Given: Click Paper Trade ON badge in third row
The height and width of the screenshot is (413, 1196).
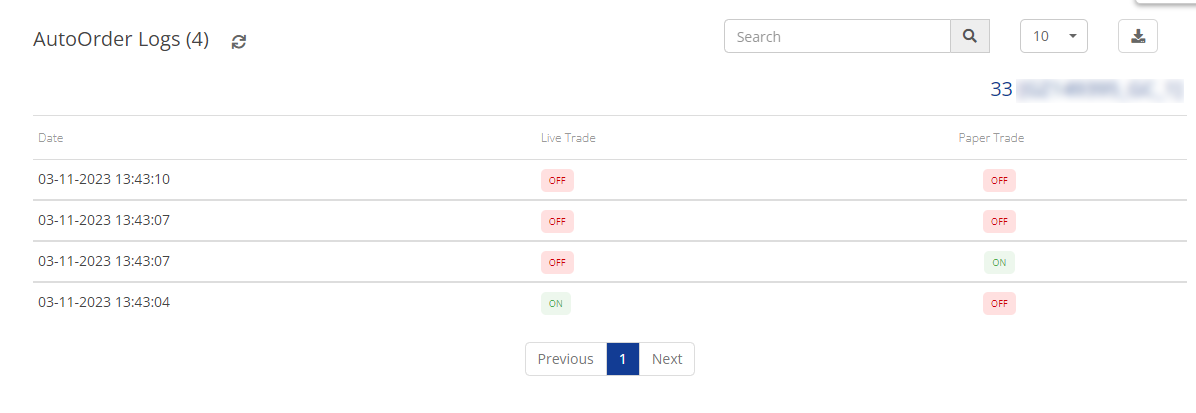Looking at the screenshot, I should (x=998, y=262).
